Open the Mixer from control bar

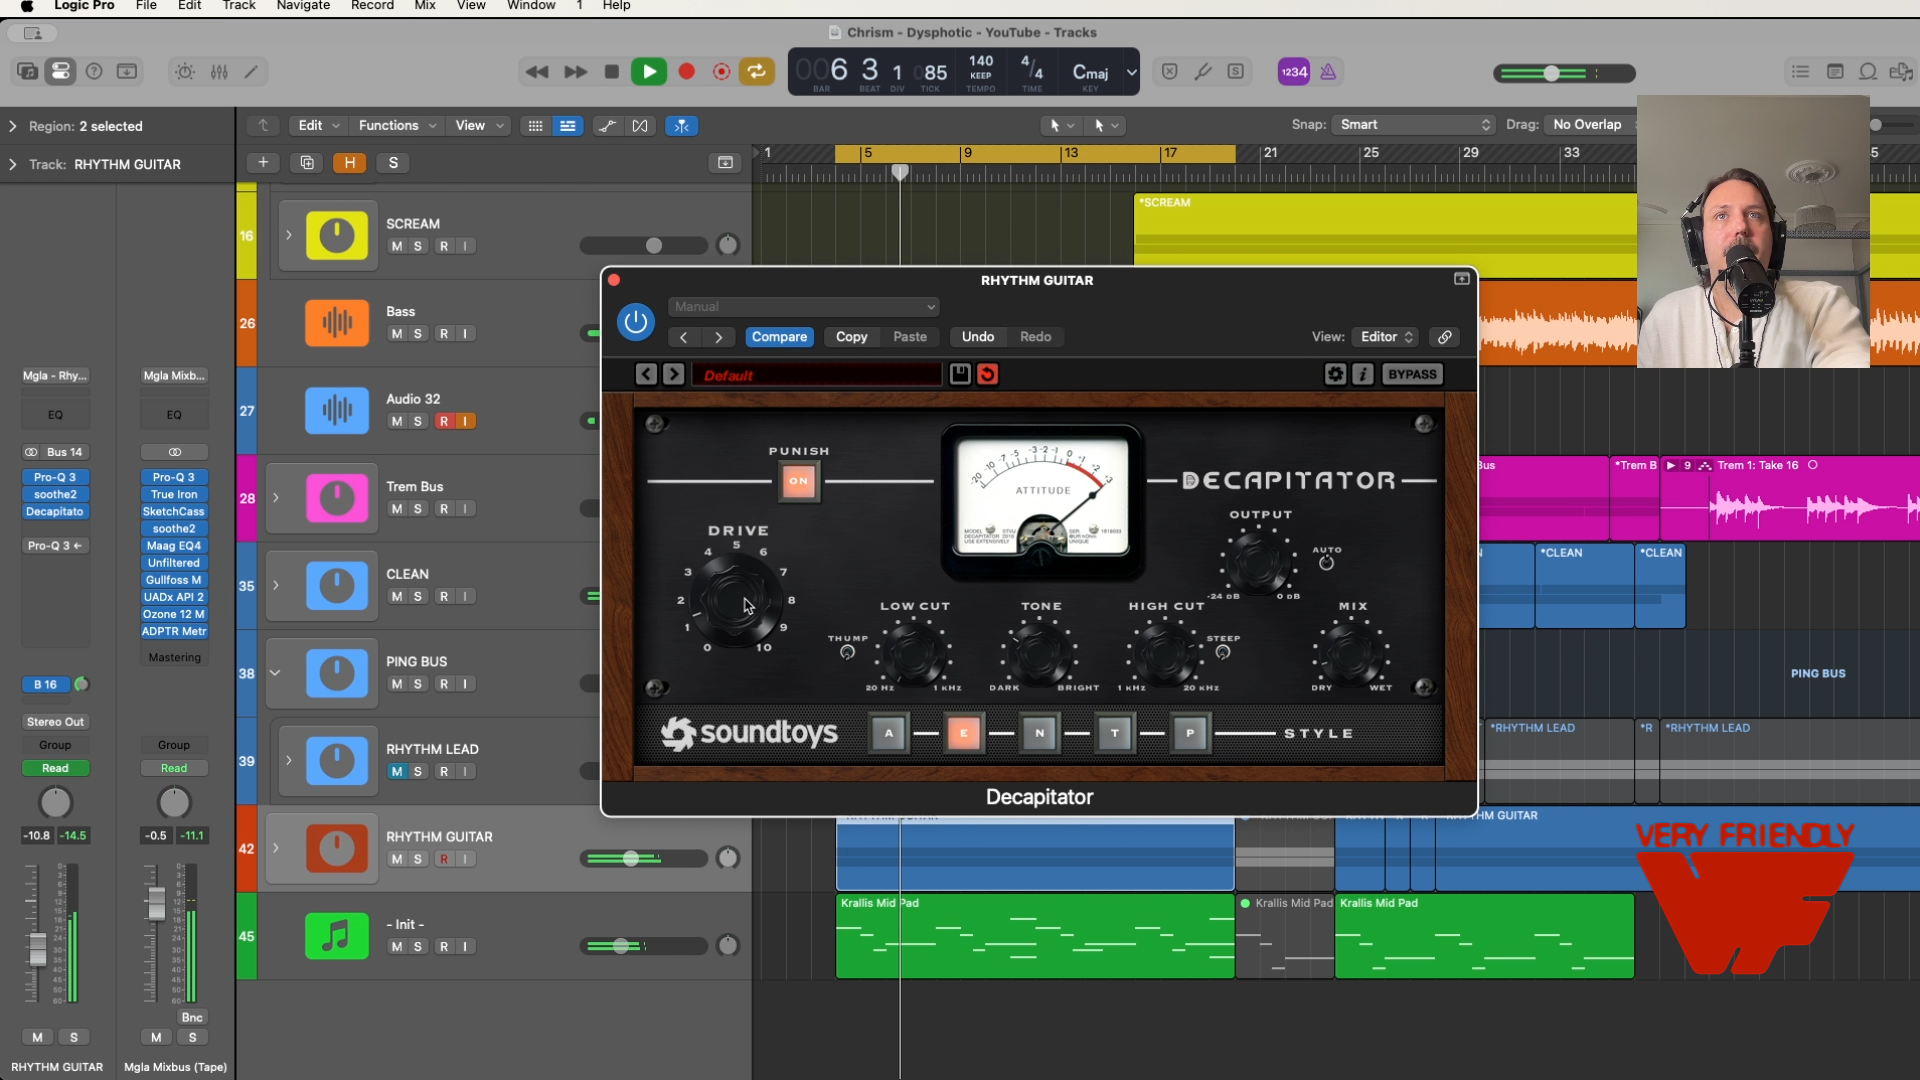[x=219, y=72]
